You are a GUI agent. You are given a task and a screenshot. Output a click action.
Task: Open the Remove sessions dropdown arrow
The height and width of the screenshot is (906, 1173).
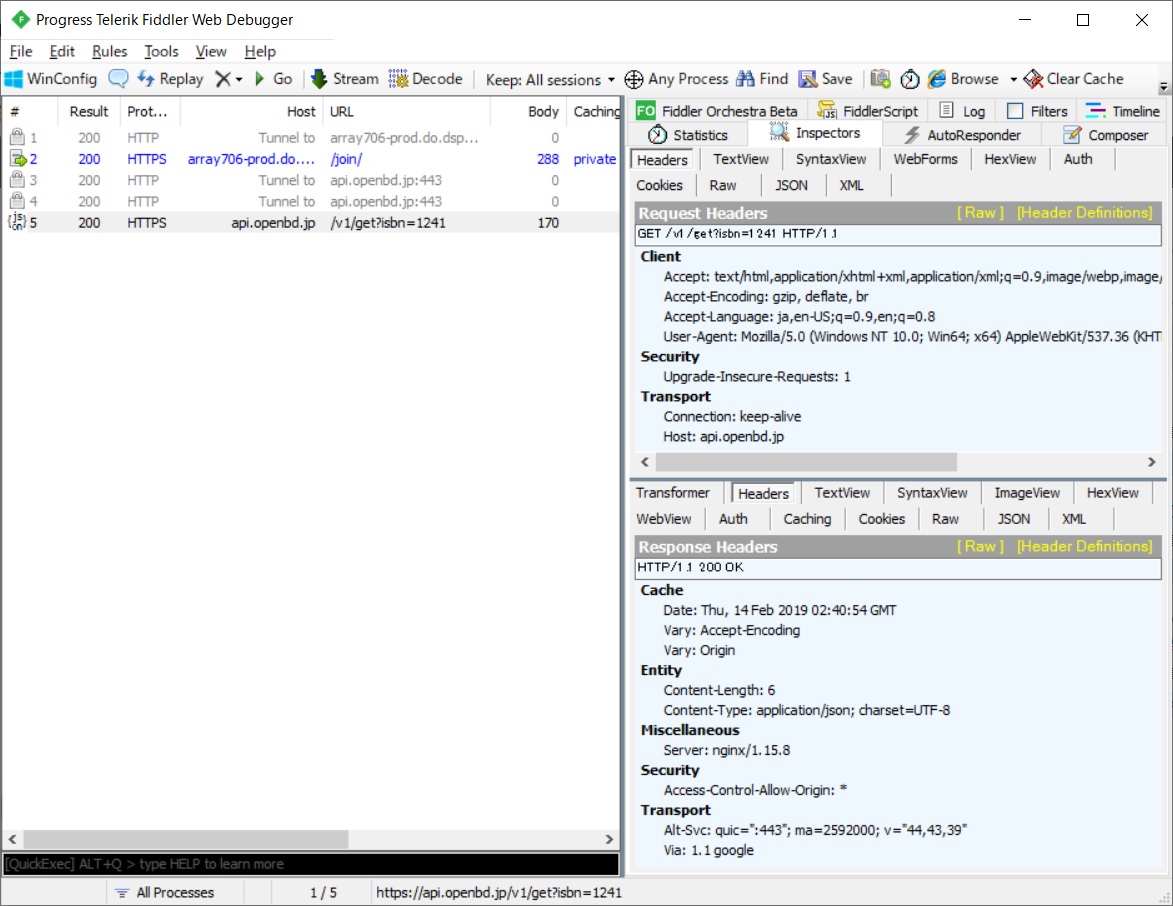[x=239, y=79]
